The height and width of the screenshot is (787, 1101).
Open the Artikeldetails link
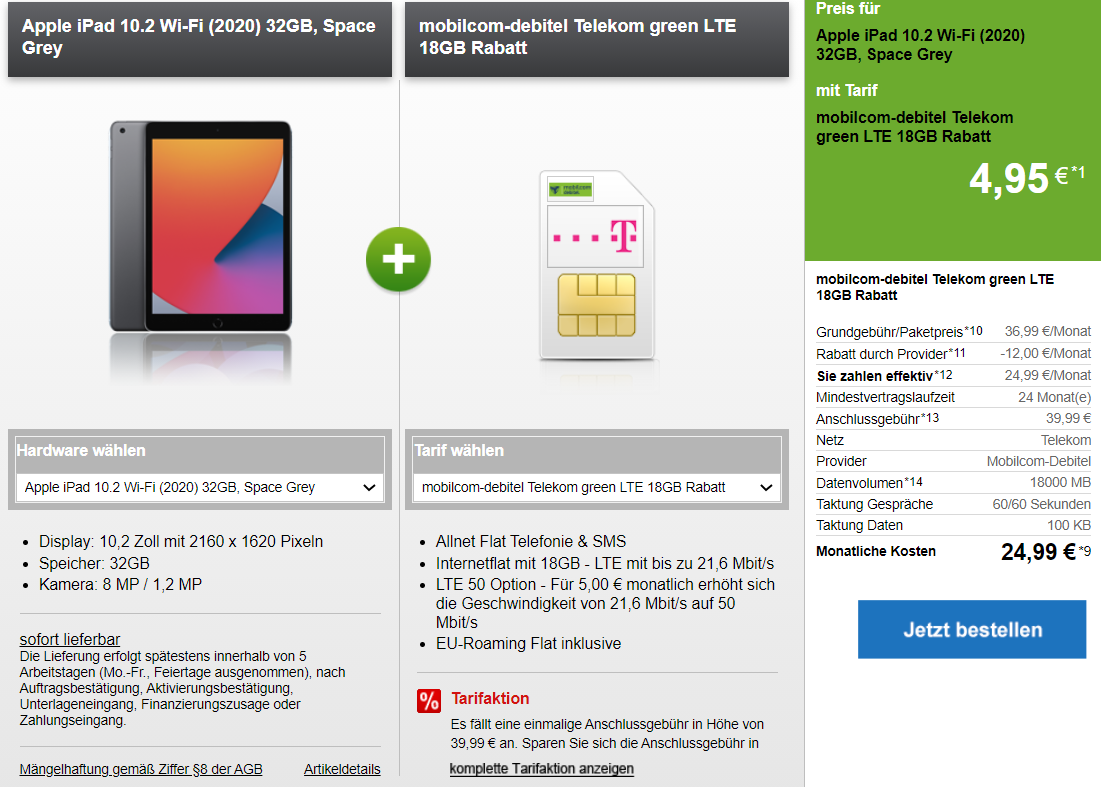(342, 769)
